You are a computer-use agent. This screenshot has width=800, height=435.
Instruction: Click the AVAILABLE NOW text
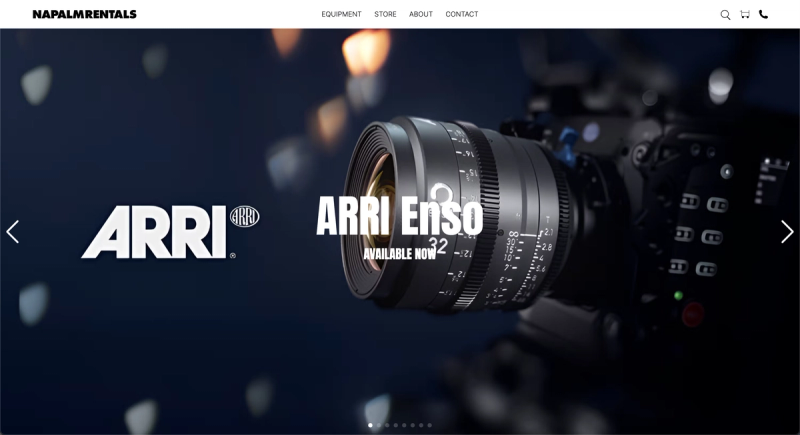point(399,253)
